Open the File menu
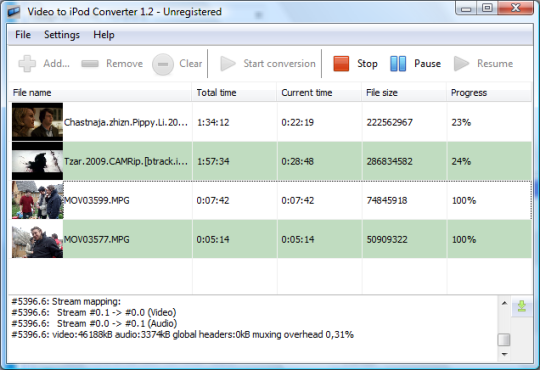The image size is (540, 370). click(x=23, y=35)
